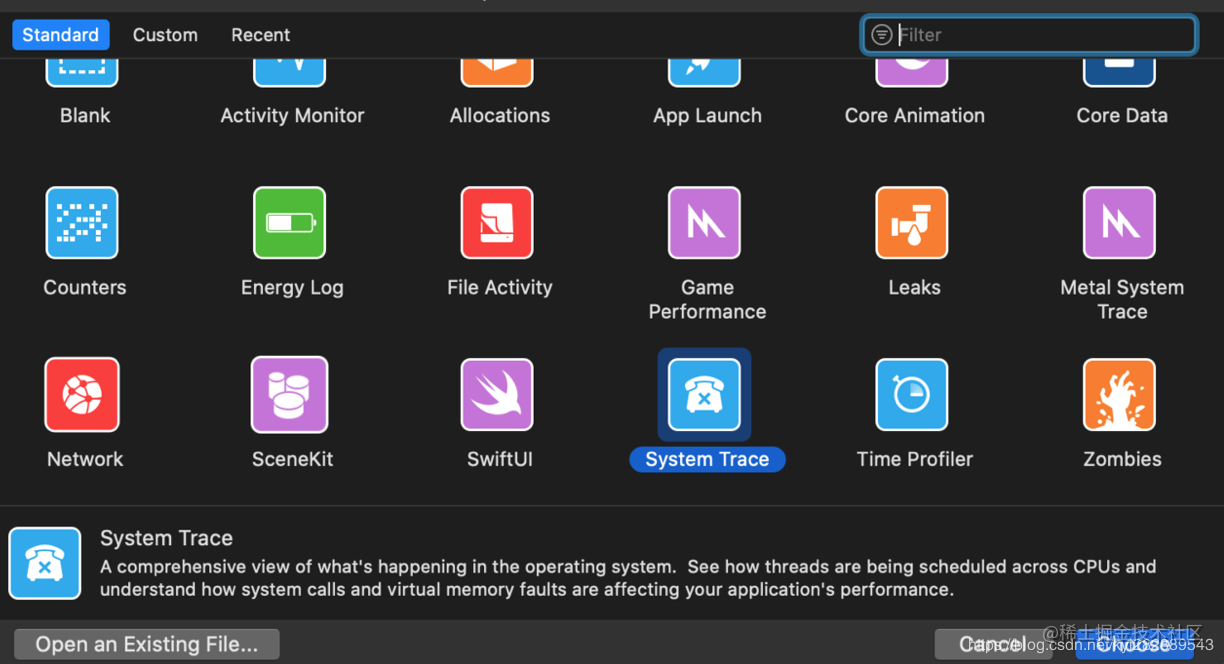Choose the Network template icon
The image size is (1224, 664).
(x=82, y=395)
